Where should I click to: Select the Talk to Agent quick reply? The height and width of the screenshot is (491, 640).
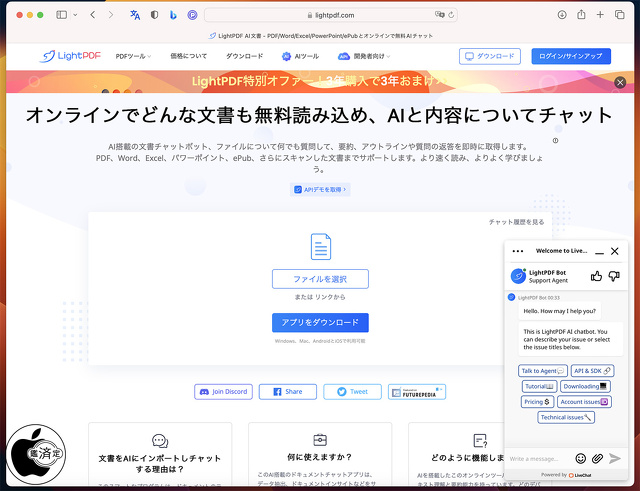pos(543,371)
